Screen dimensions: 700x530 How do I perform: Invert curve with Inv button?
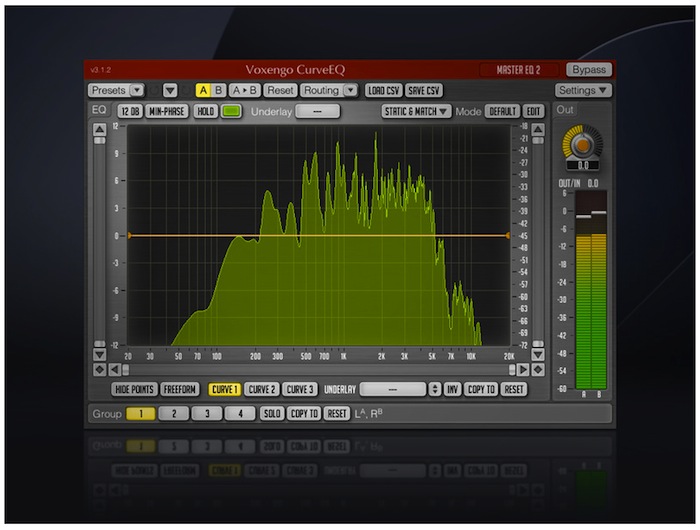click(452, 389)
